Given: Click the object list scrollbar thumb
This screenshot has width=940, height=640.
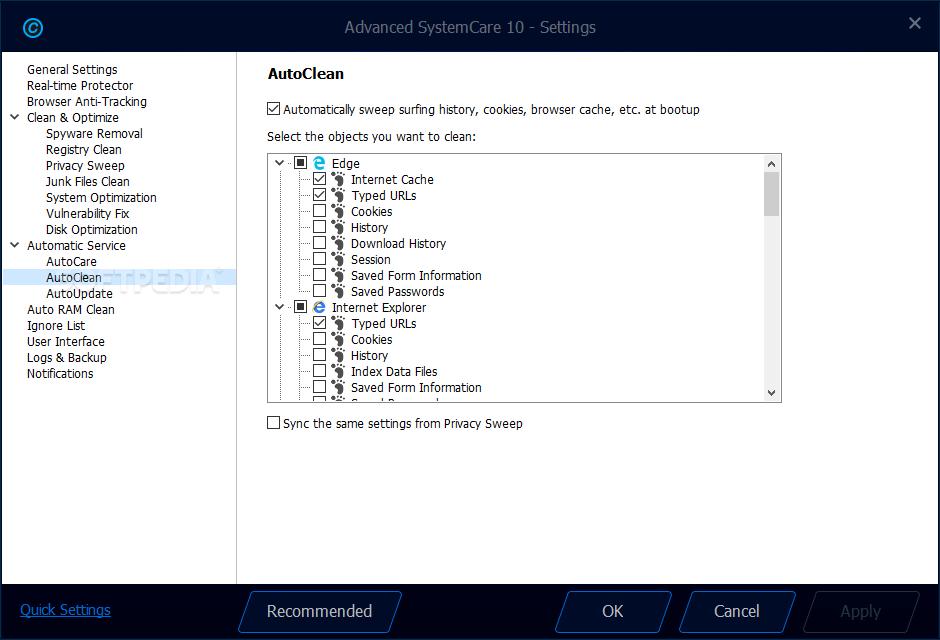Looking at the screenshot, I should [x=772, y=194].
